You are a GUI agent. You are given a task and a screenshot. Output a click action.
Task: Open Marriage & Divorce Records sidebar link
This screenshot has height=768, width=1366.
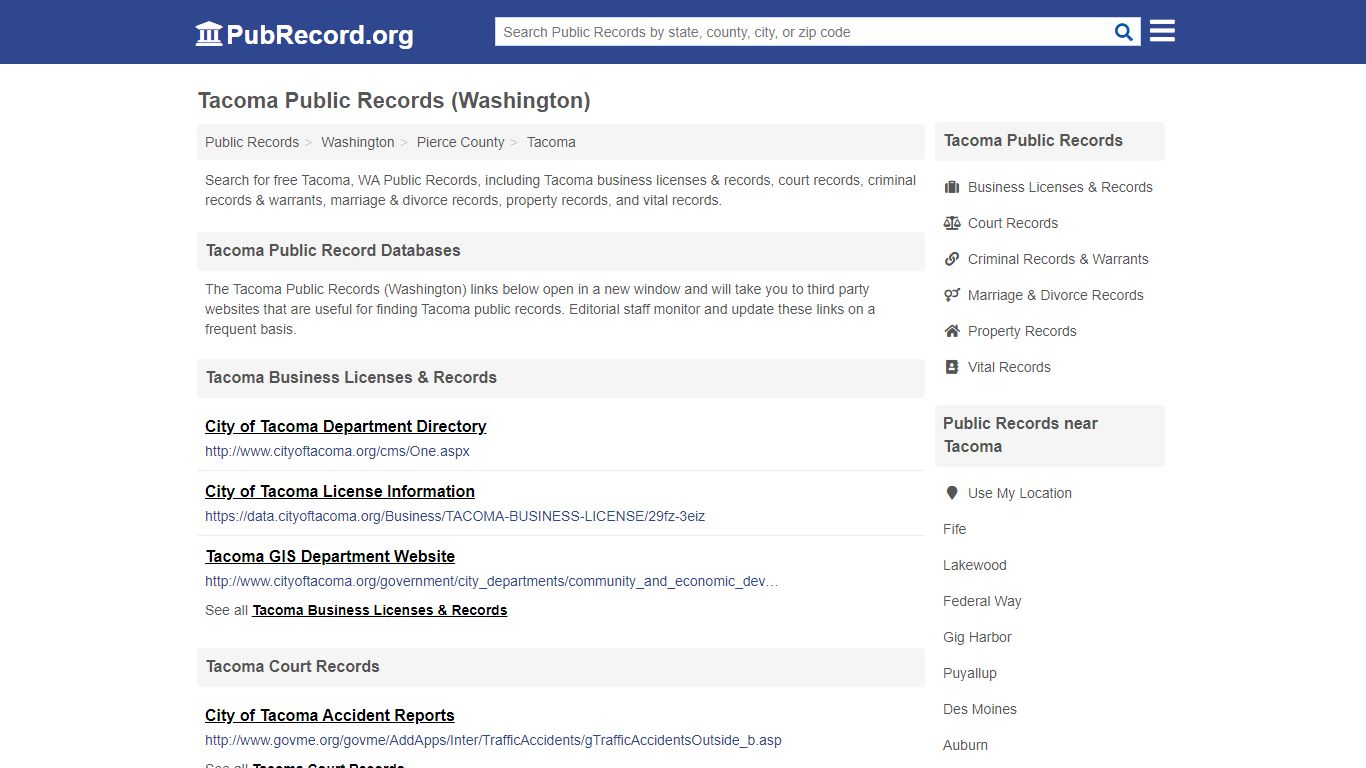[x=1056, y=295]
